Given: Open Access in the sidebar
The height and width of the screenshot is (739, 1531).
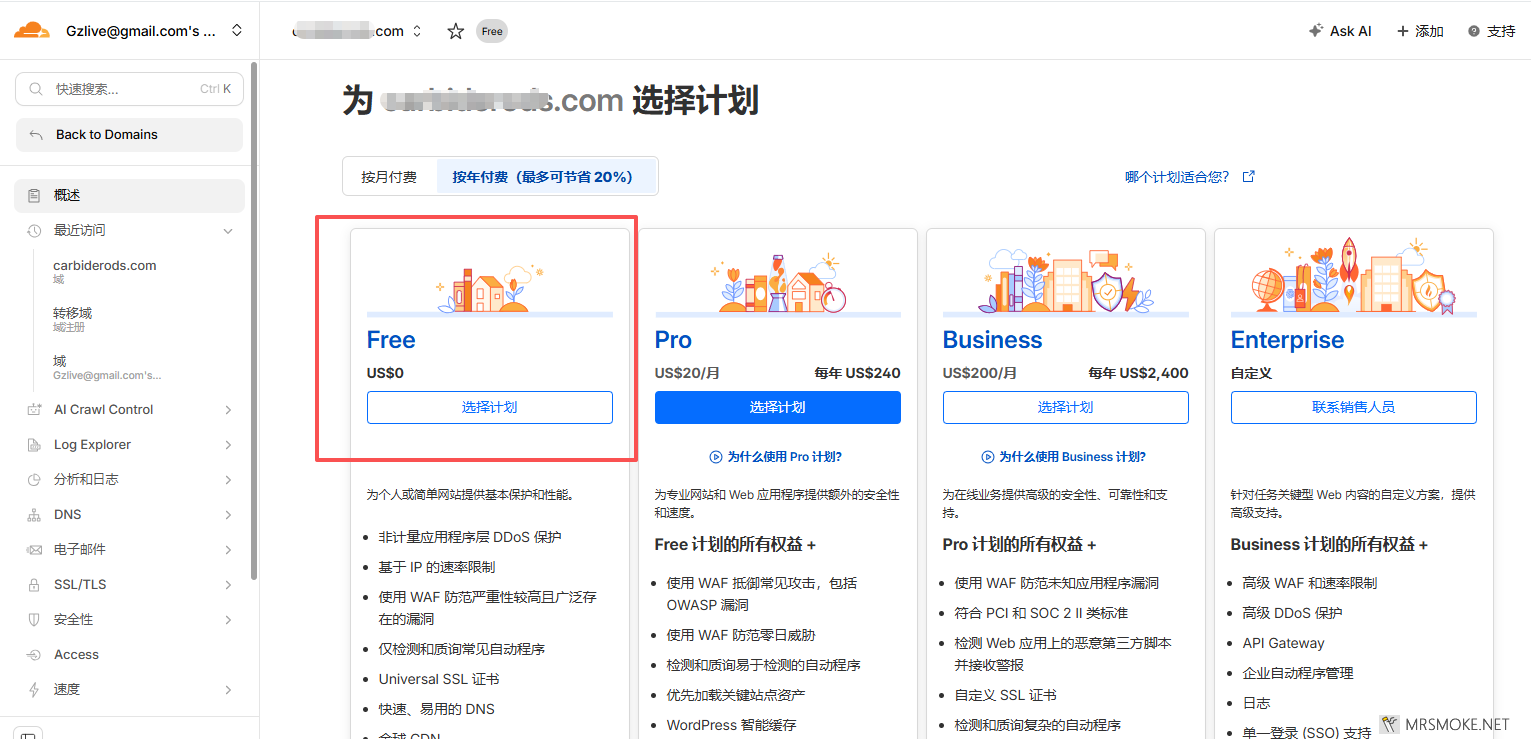Looking at the screenshot, I should [x=76, y=655].
